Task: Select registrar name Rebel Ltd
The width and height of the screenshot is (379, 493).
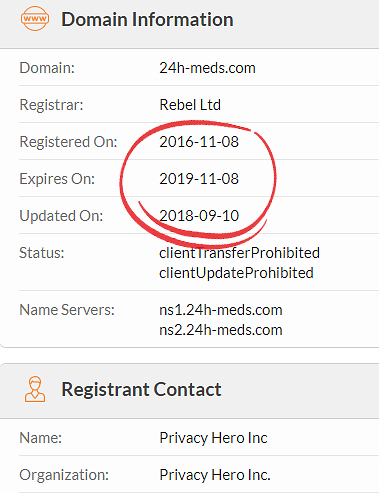Action: click(190, 105)
